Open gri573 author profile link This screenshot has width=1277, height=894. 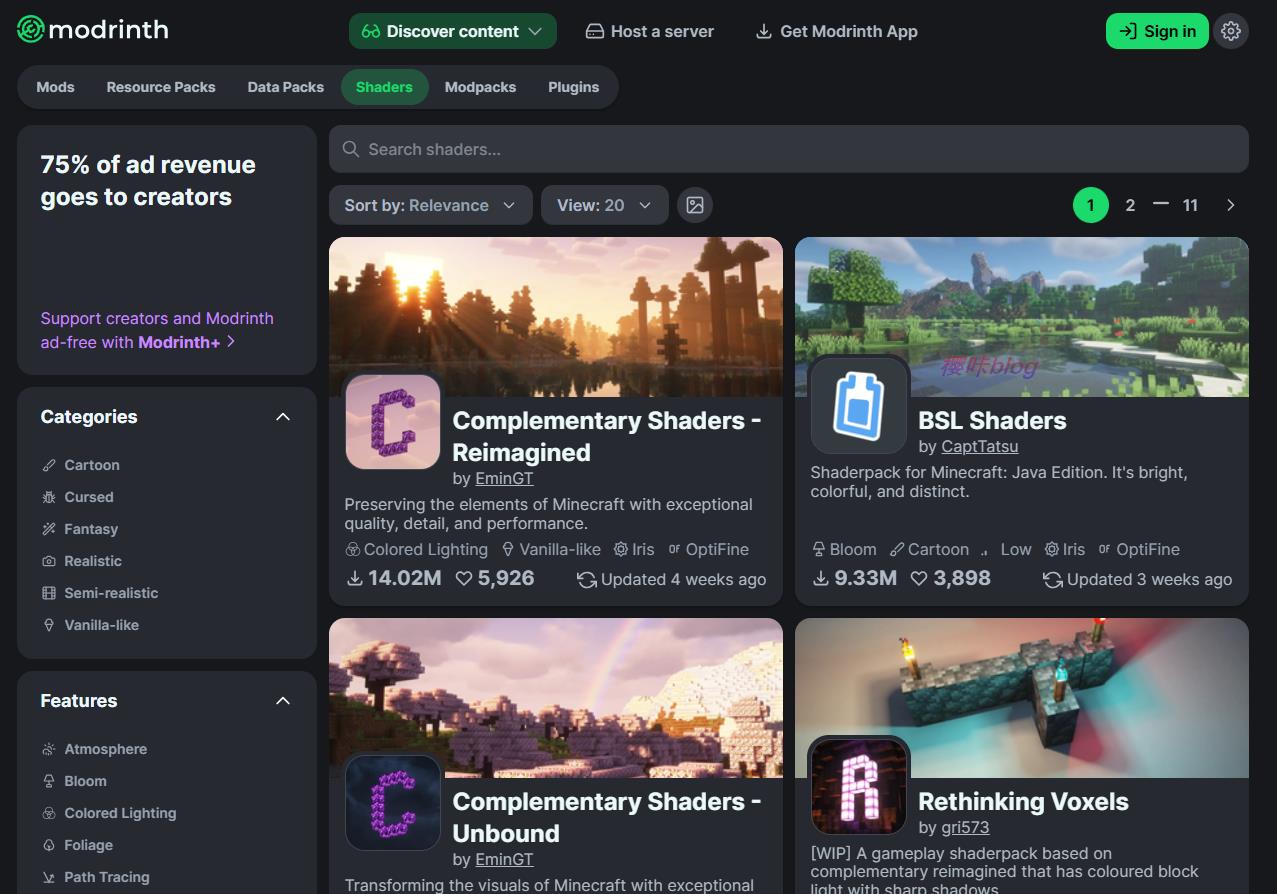coord(965,827)
